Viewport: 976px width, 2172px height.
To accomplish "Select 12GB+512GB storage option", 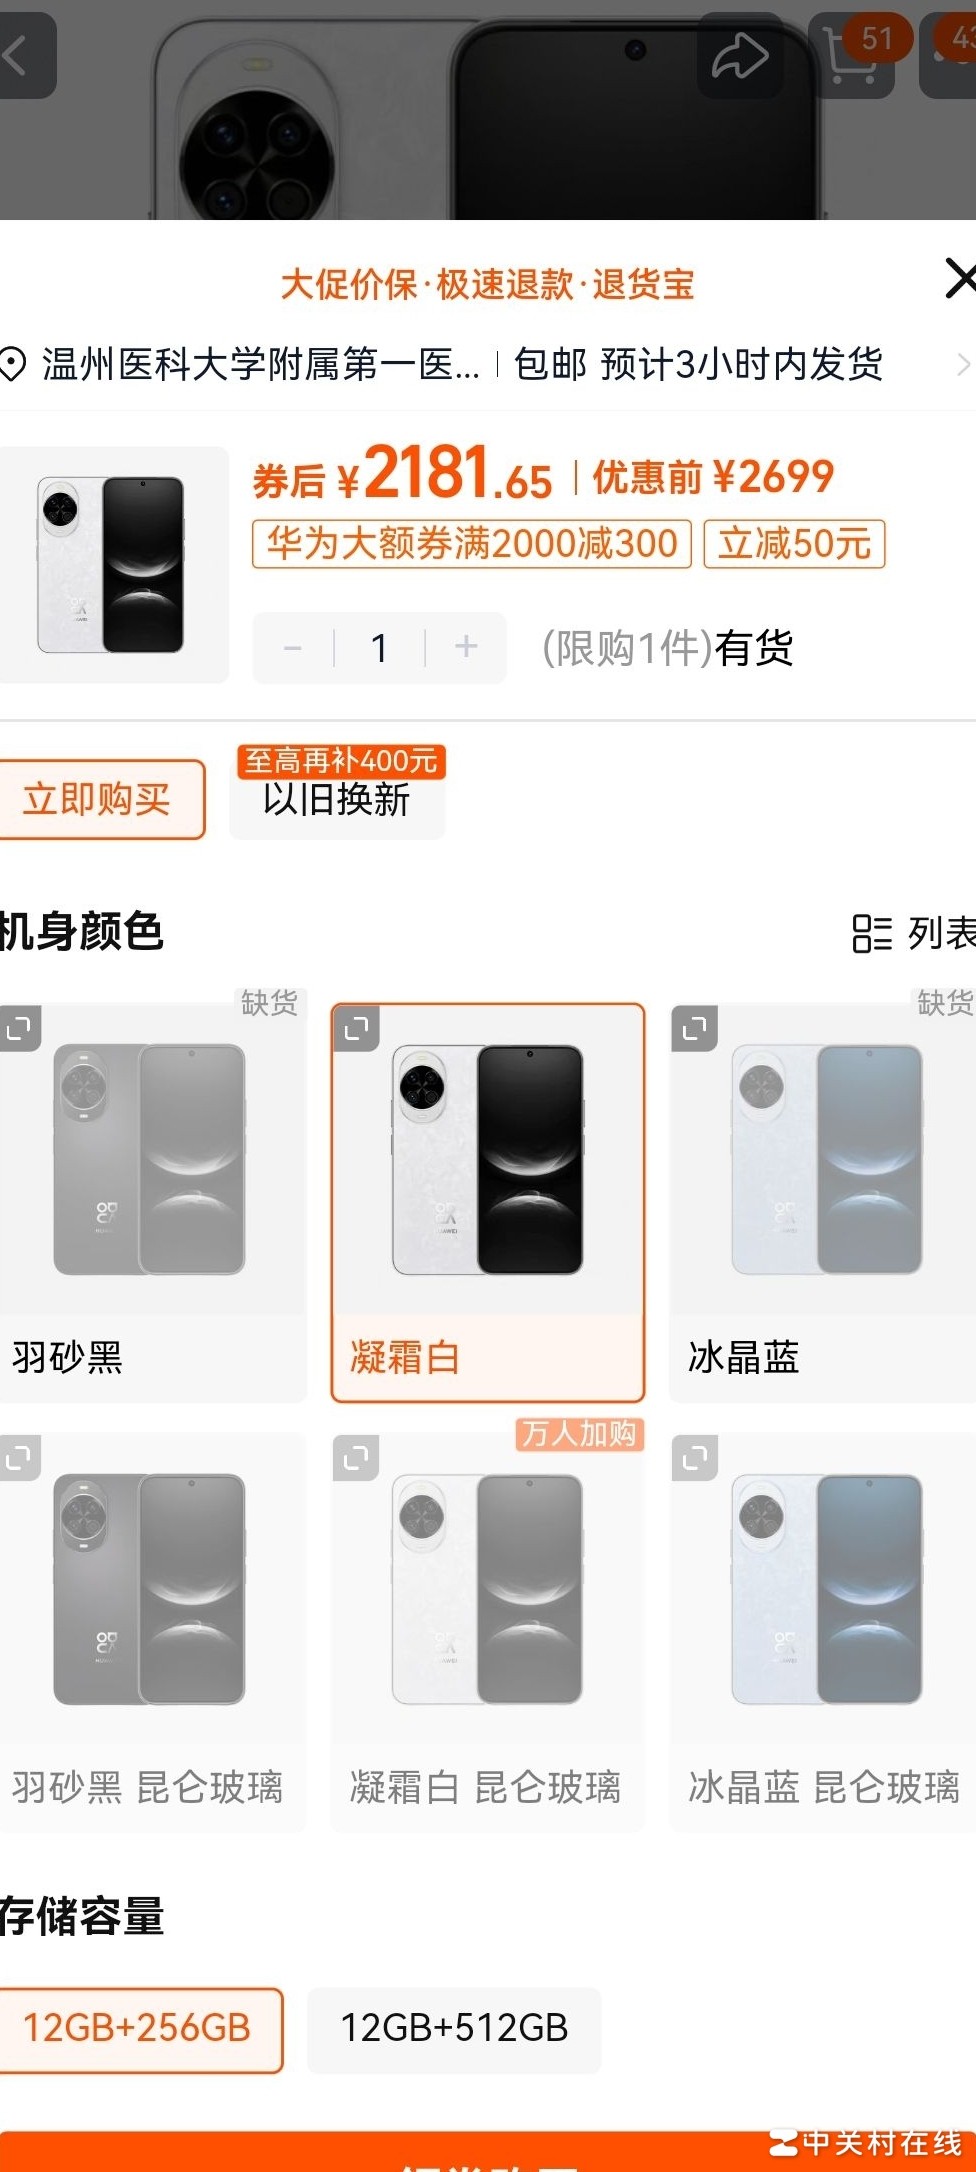I will (454, 2030).
